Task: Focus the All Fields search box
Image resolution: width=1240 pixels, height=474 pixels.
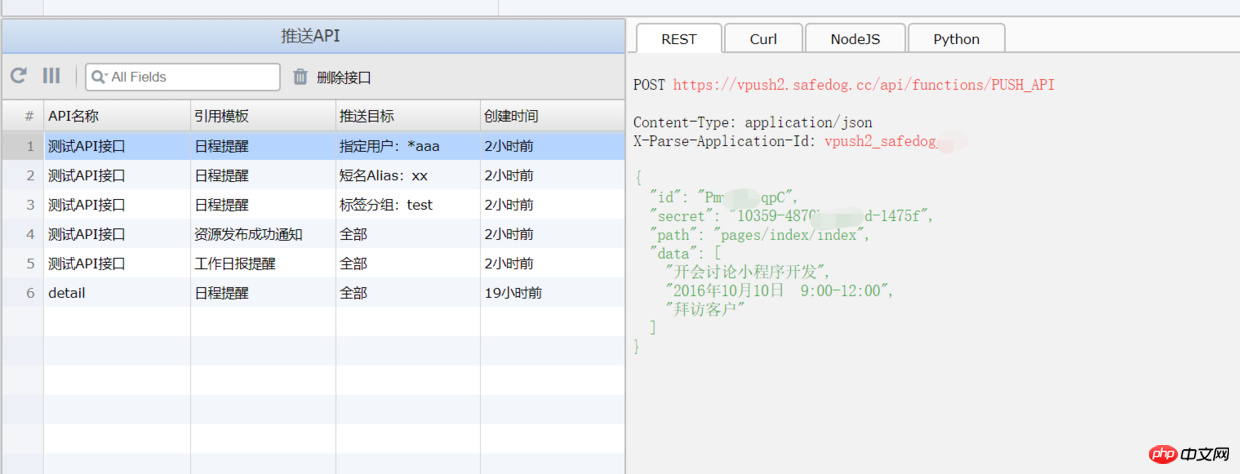Action: [x=183, y=77]
